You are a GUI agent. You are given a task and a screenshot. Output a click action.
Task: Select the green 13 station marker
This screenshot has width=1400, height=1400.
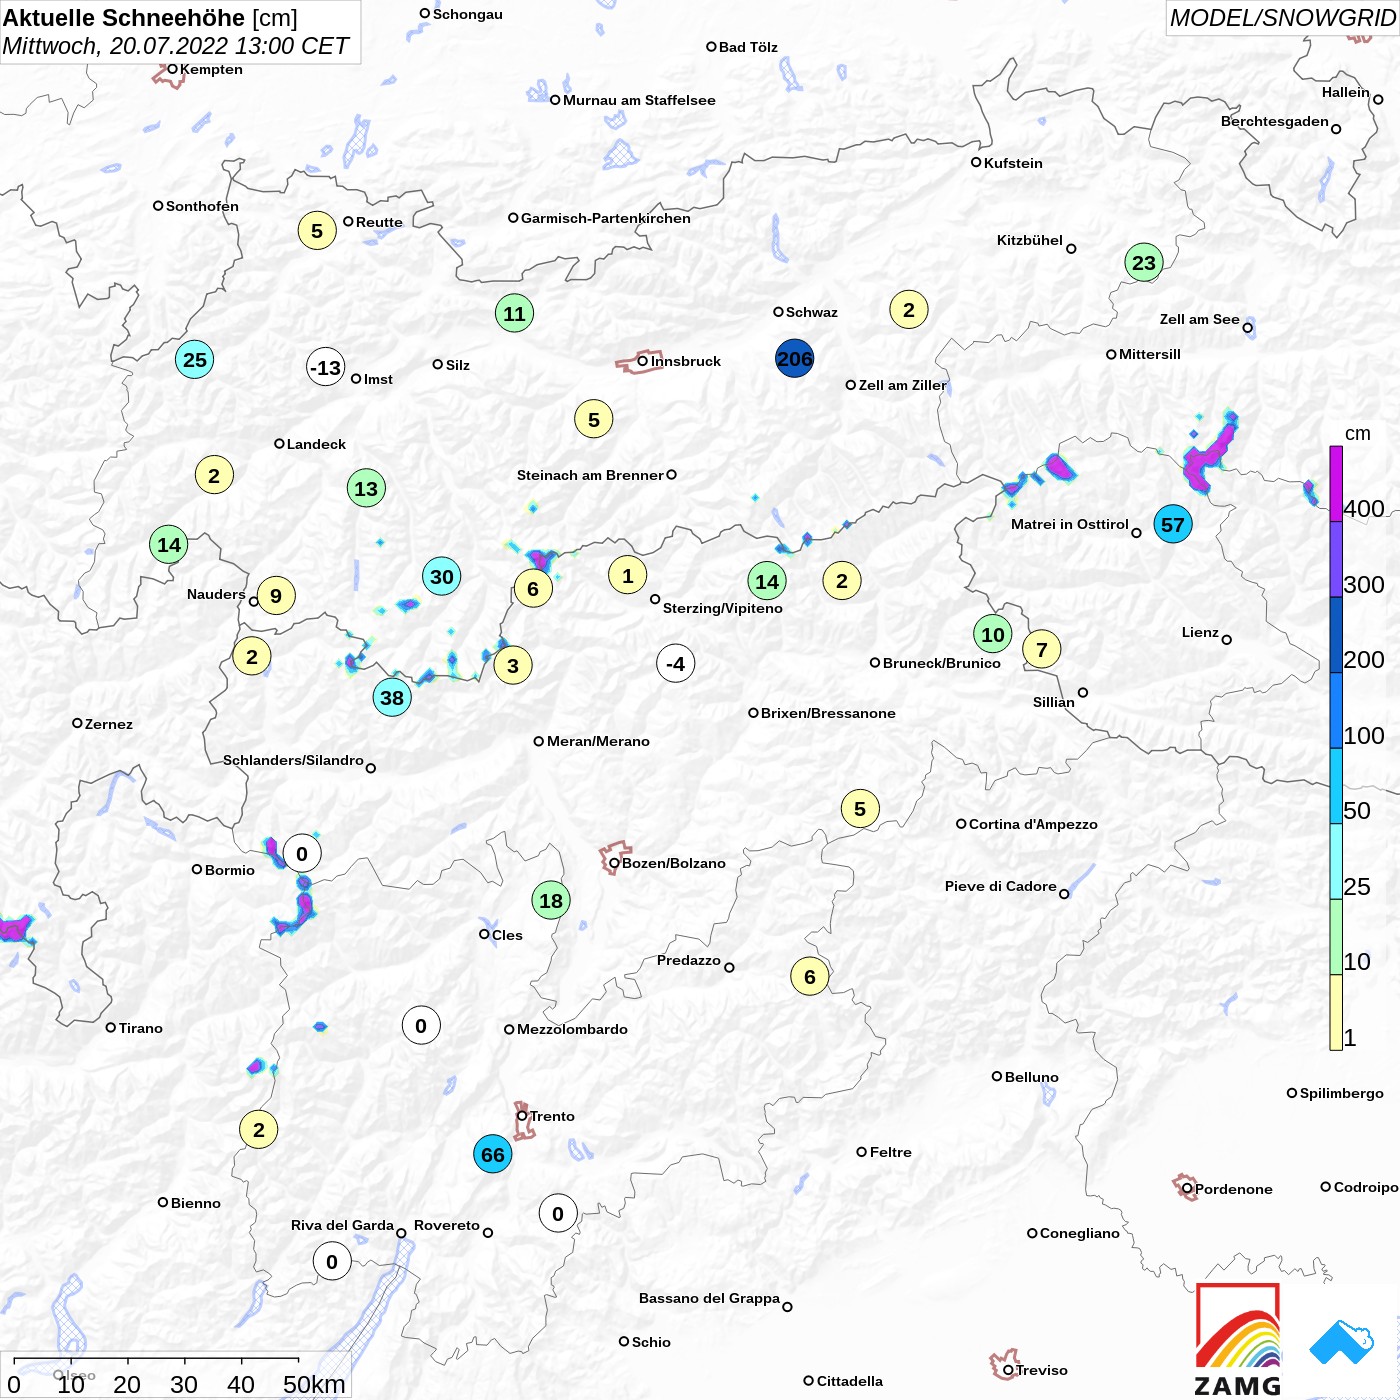point(366,488)
